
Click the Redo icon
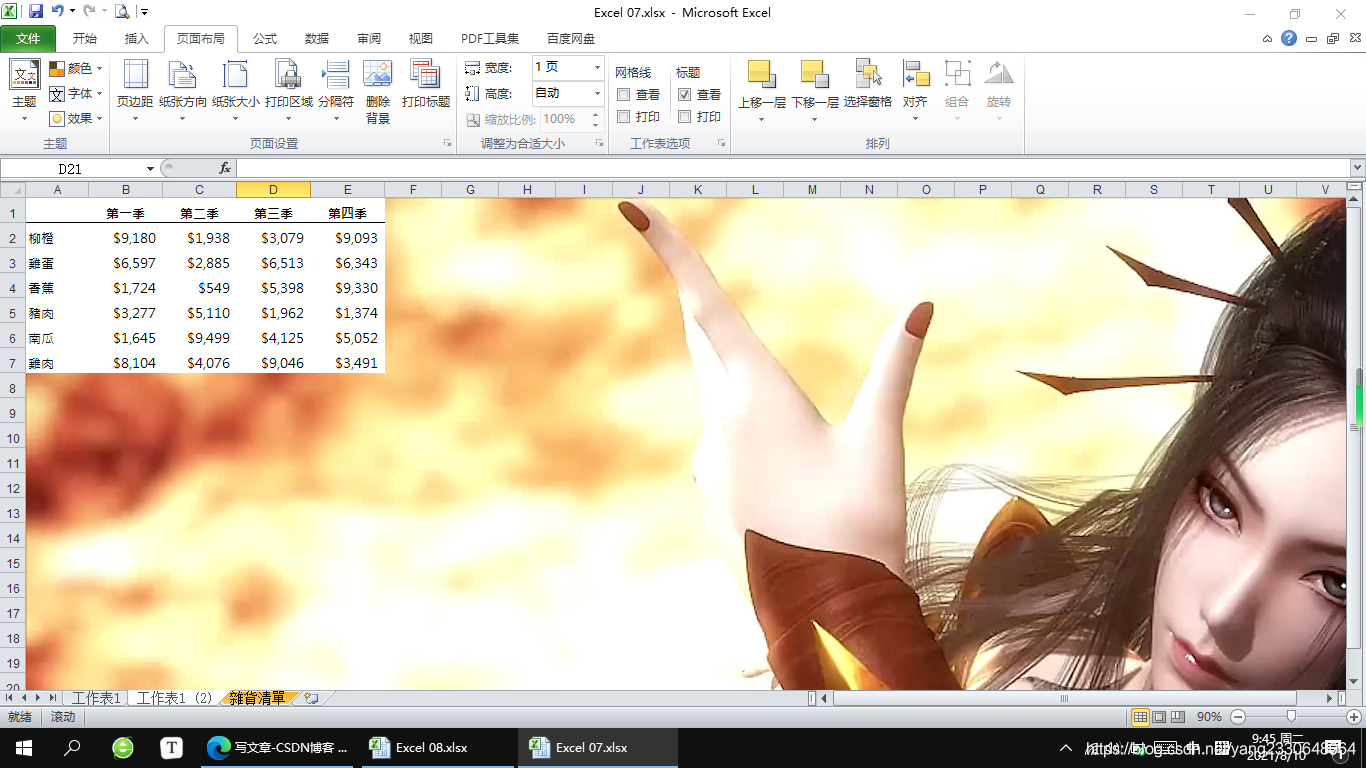coord(89,12)
